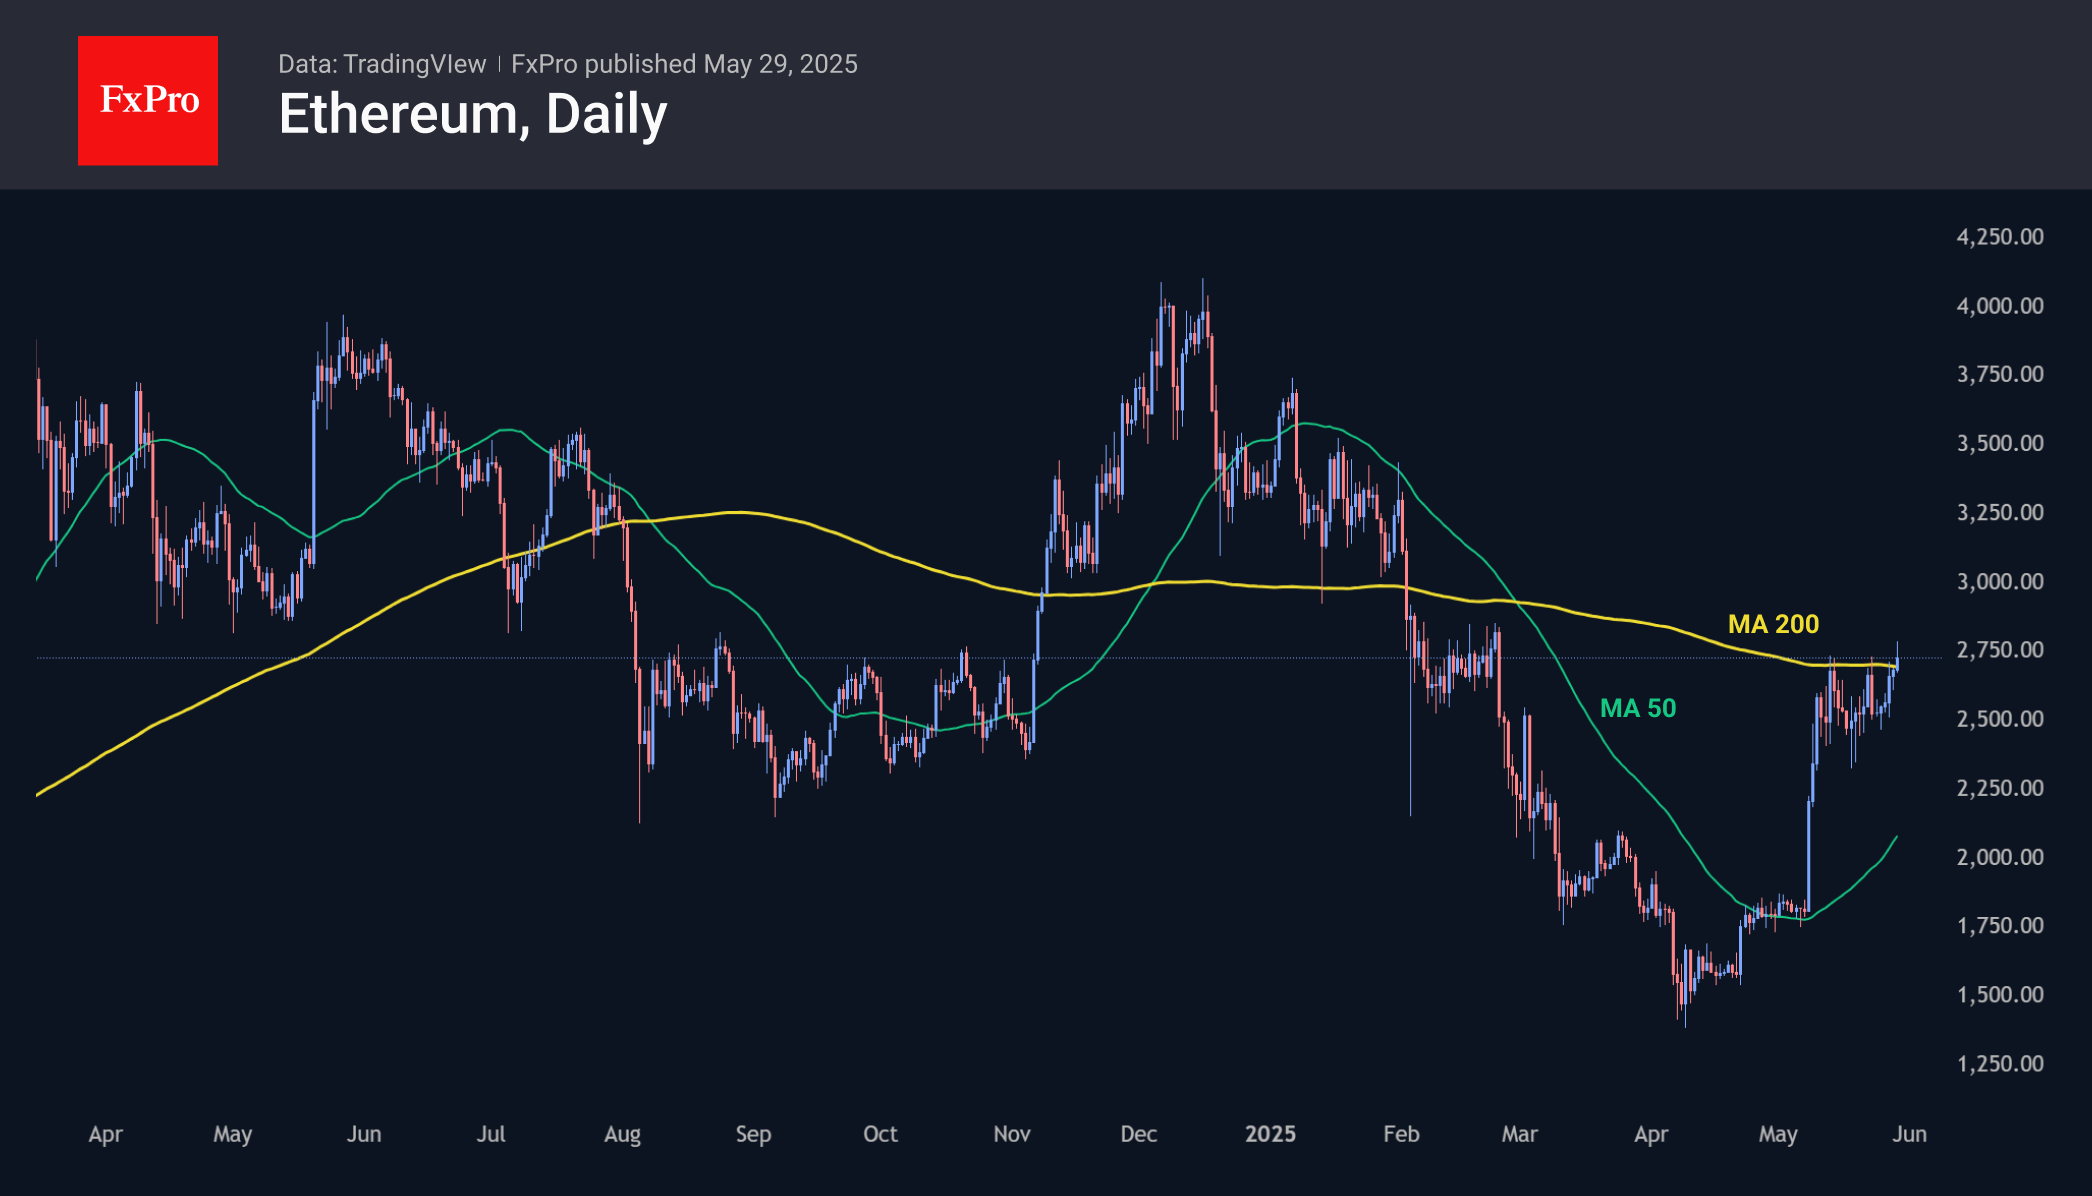Click the bold 2025 year marker
Viewport: 2092px width, 1196px height.
click(1270, 1134)
